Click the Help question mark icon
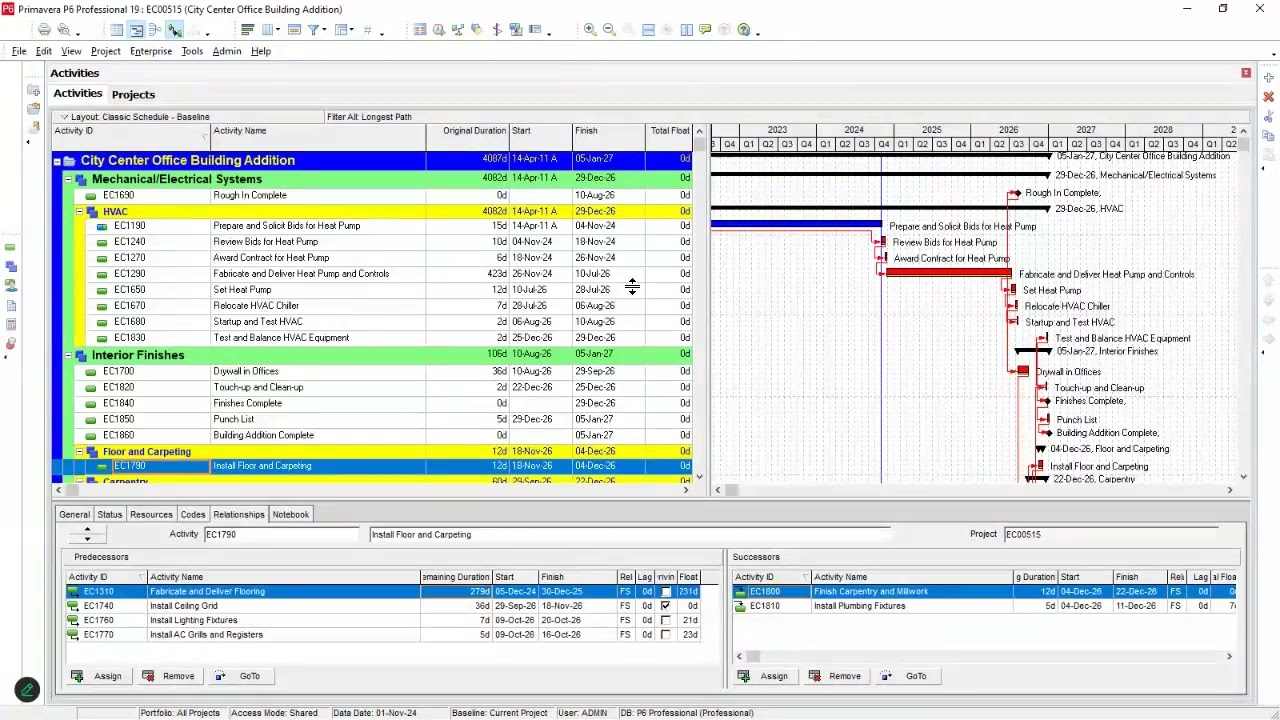 click(744, 30)
